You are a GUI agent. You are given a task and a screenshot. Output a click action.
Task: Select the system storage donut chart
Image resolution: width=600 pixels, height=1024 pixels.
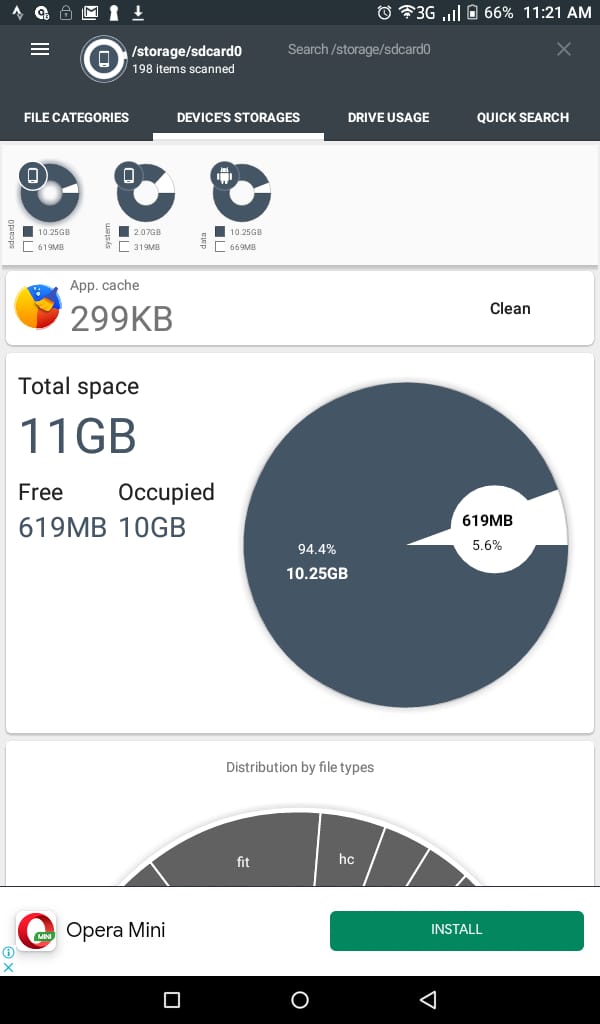pyautogui.click(x=145, y=193)
